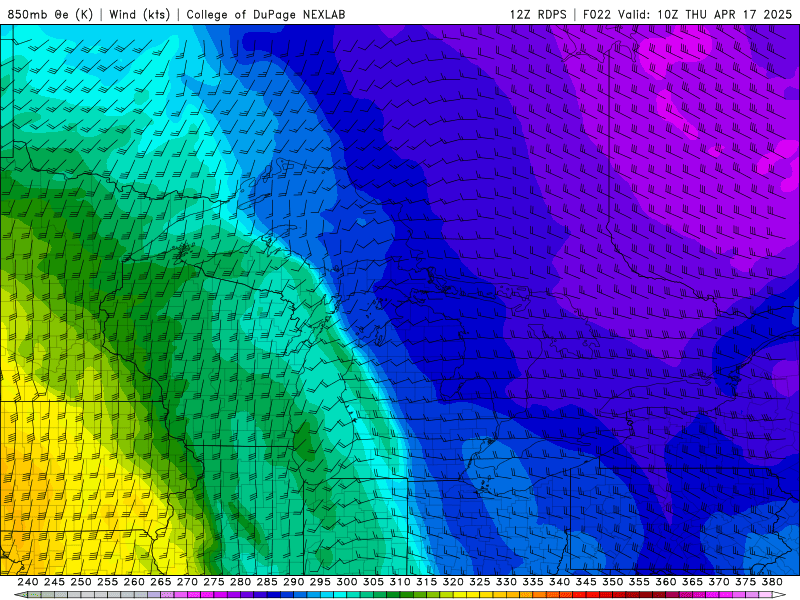The width and height of the screenshot is (800, 600).
Task: Click the 240 value on the color scale
Action: tap(28, 582)
